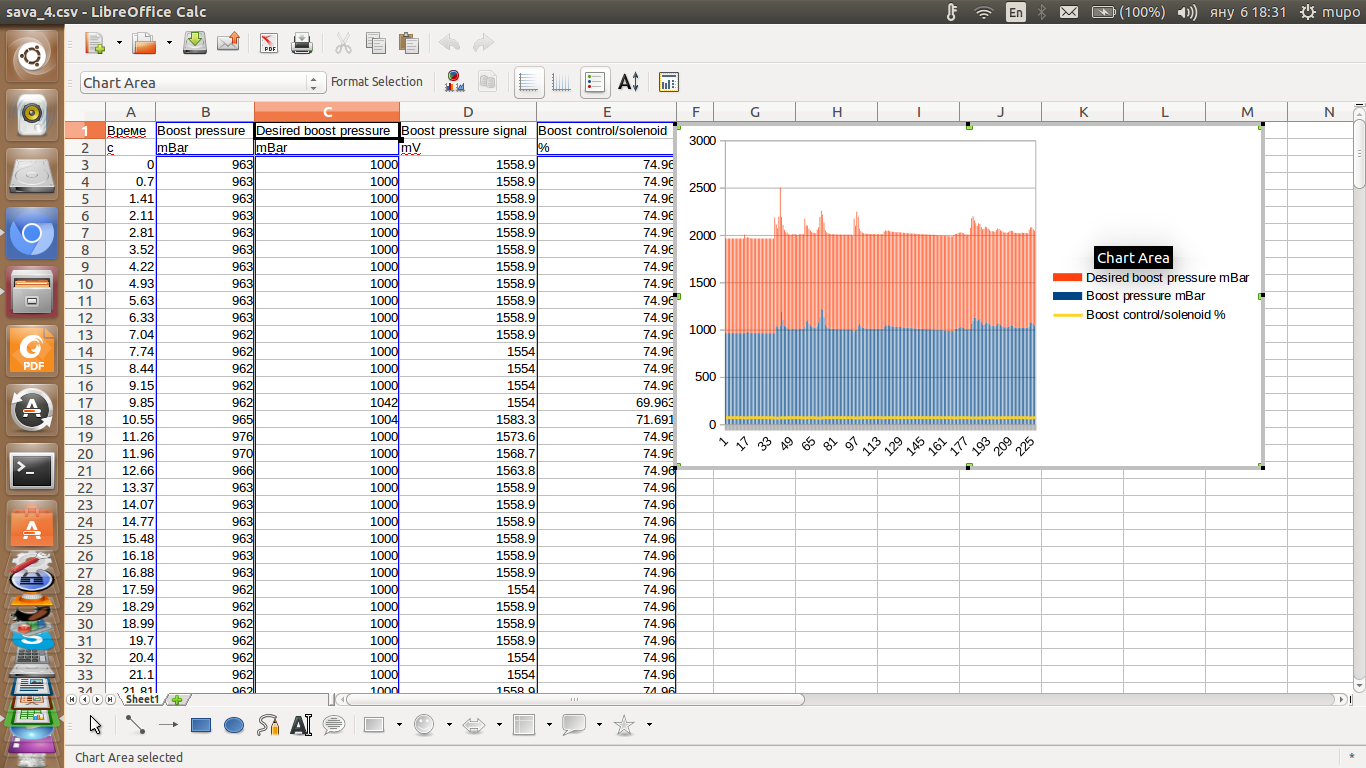This screenshot has width=1366, height=768.
Task: Click the Scale Text icon
Action: [628, 82]
